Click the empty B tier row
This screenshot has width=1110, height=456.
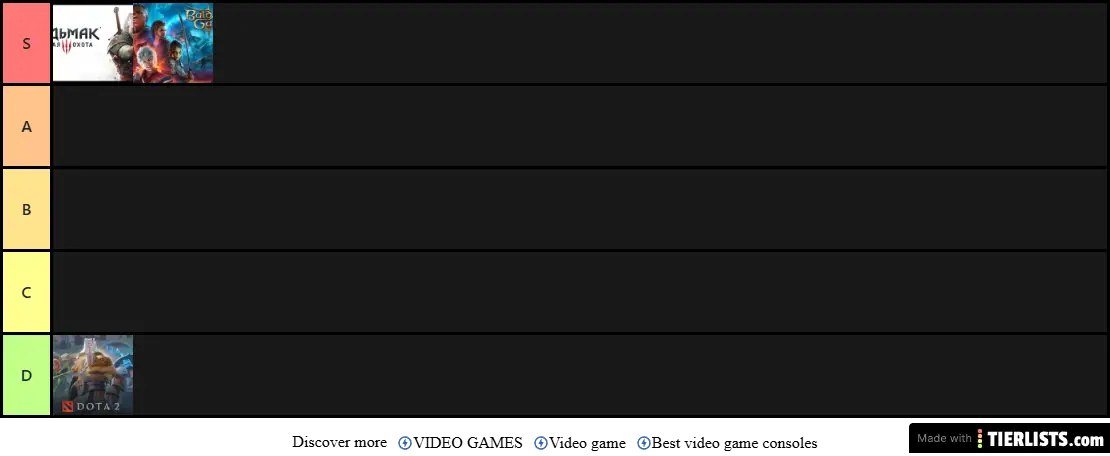(x=578, y=209)
